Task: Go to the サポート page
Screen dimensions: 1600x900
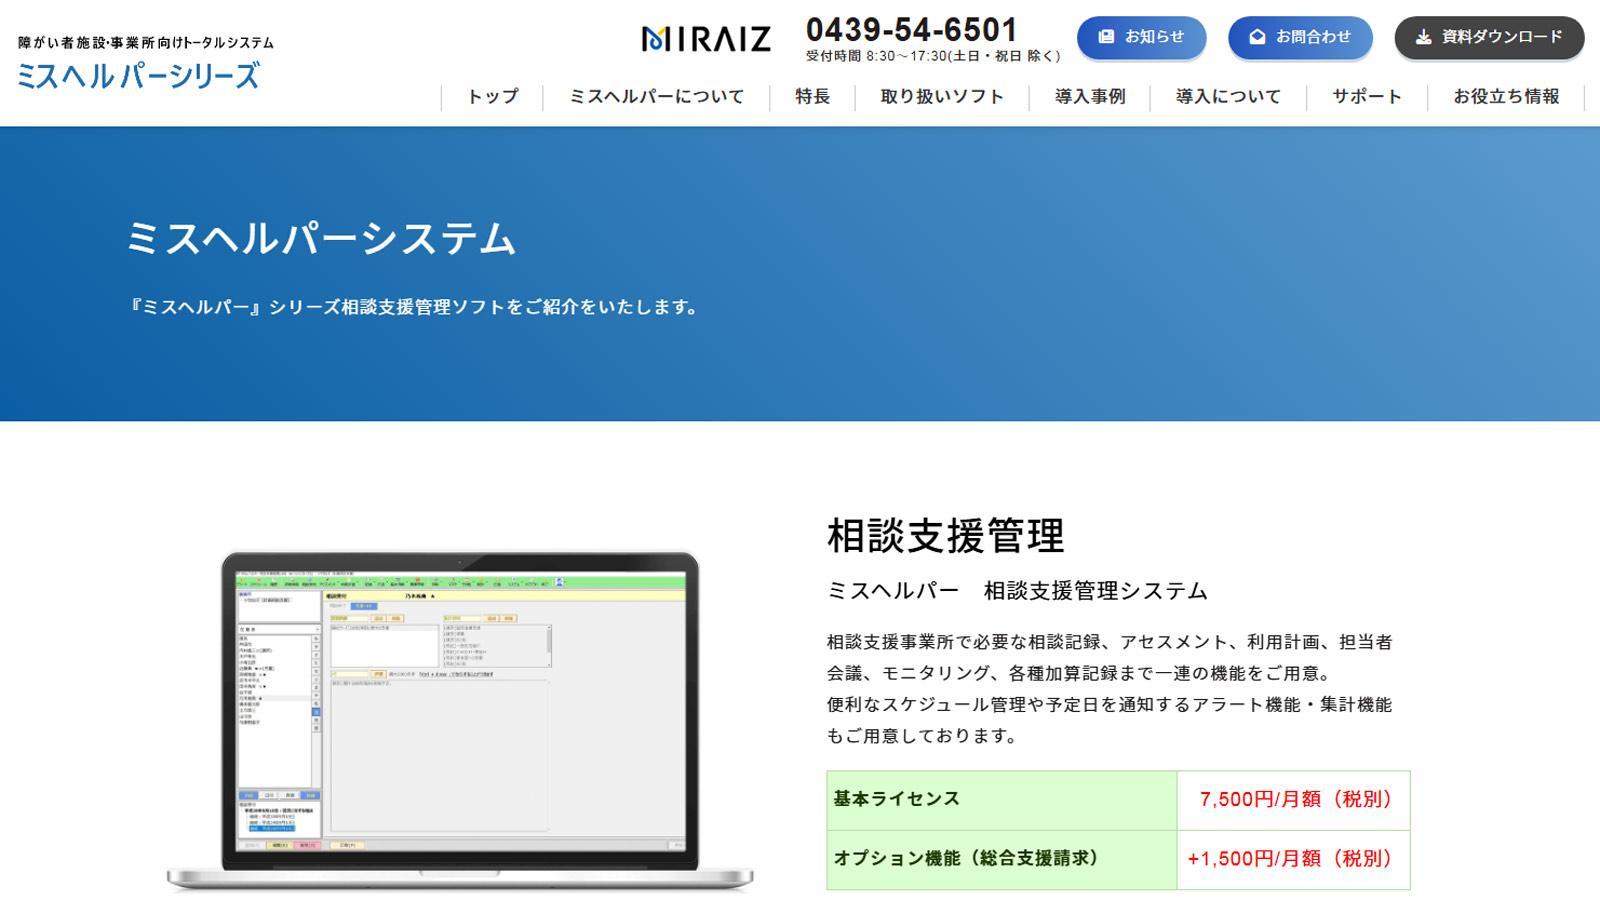Action: click(1366, 97)
